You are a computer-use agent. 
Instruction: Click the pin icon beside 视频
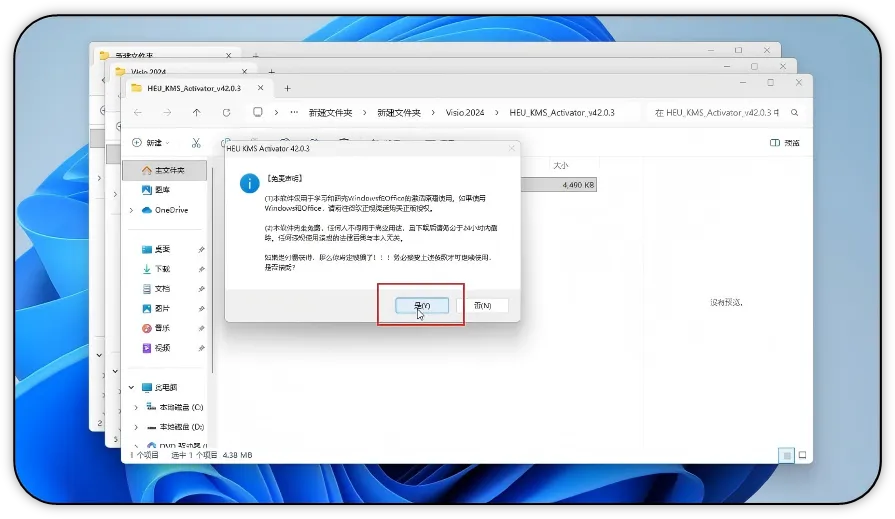[x=201, y=348]
